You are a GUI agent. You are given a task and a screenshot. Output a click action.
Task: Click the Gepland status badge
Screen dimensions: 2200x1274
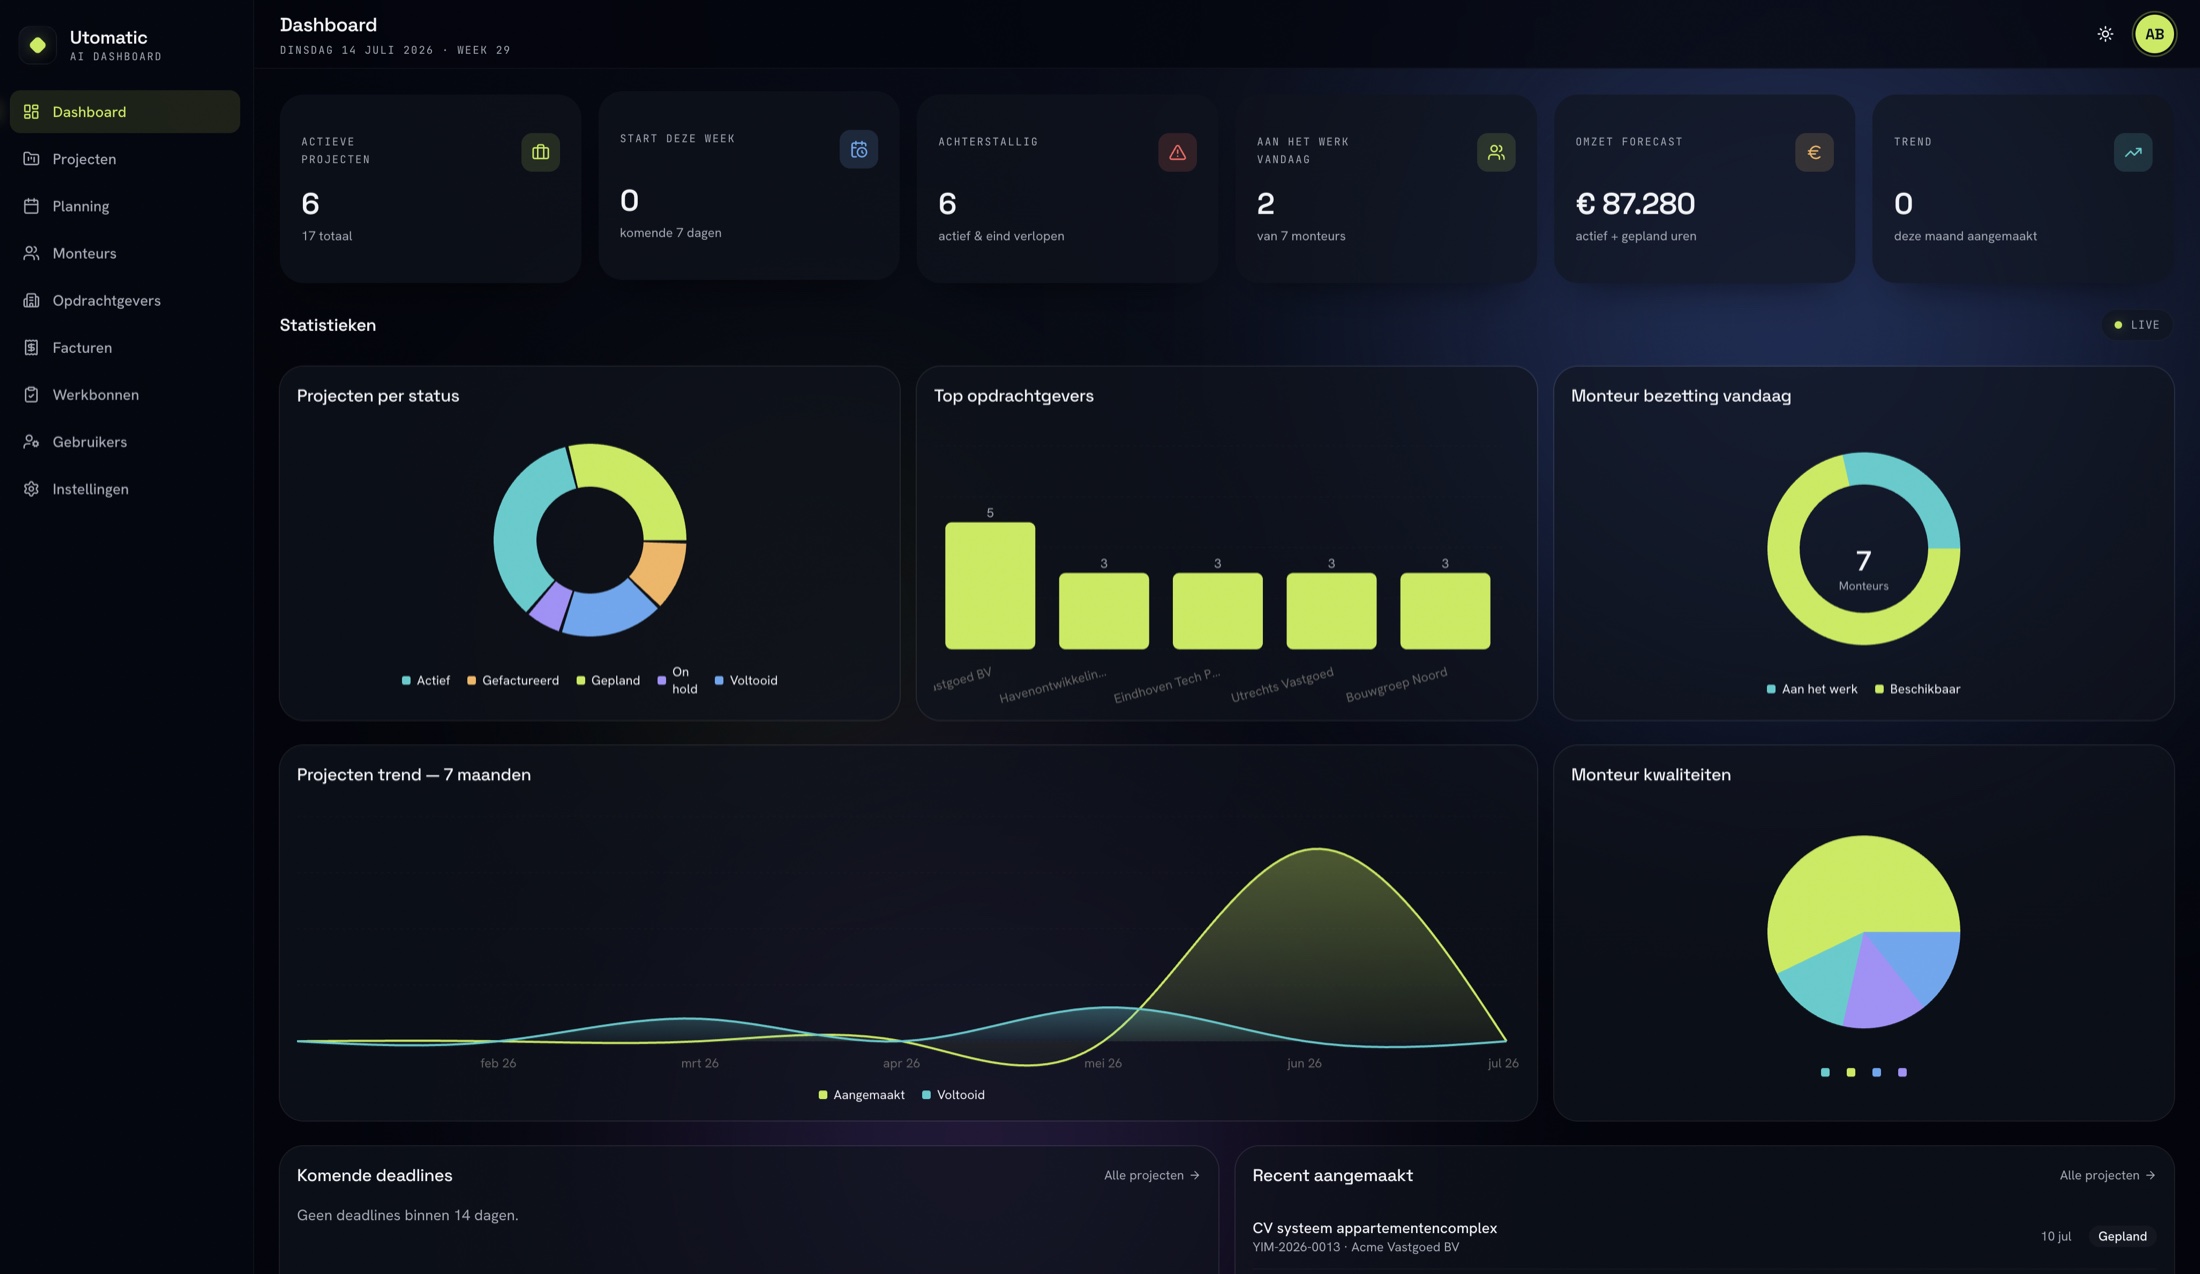[2122, 1237]
